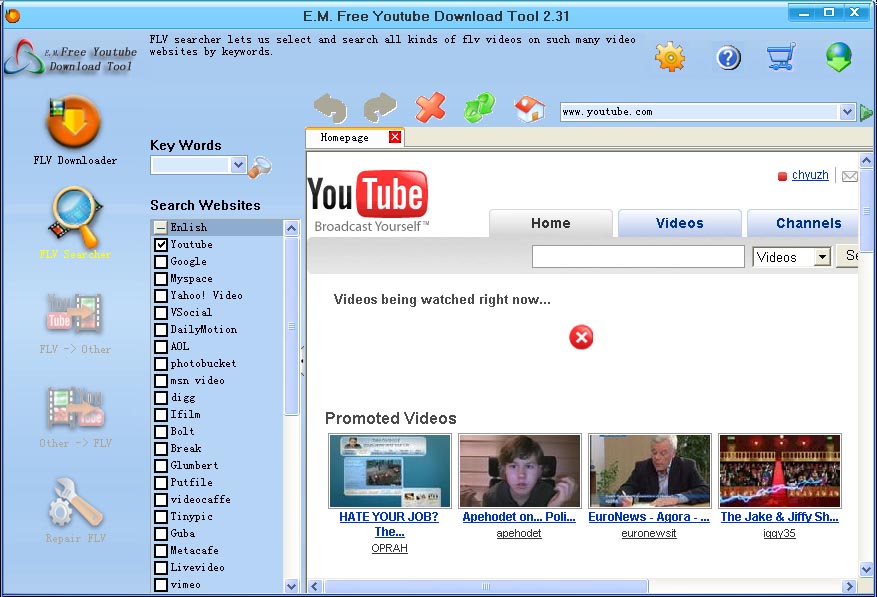Check the Google checkbox
This screenshot has width=877, height=597.
pos(161,262)
